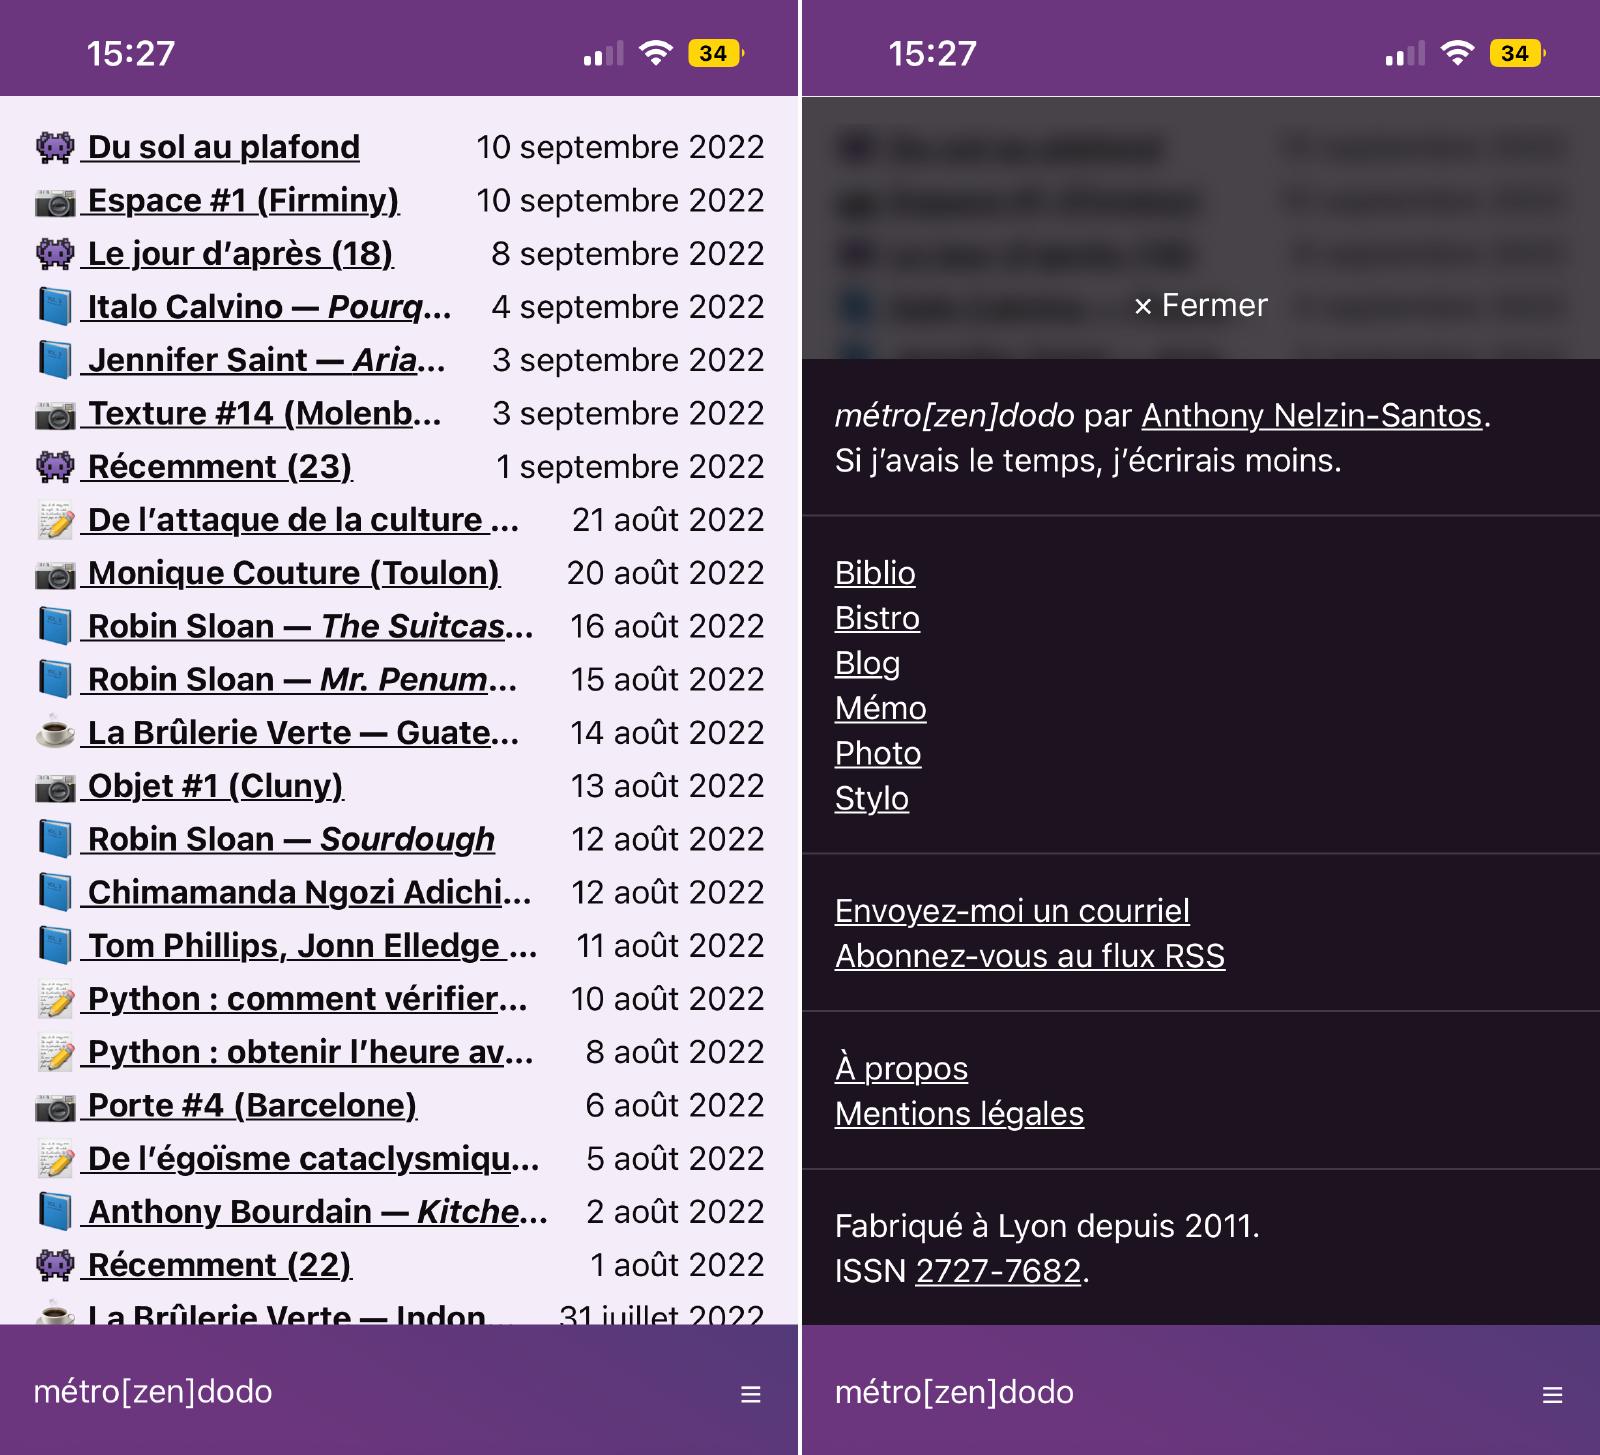
Task: Open the Stylo section
Action: (x=871, y=798)
